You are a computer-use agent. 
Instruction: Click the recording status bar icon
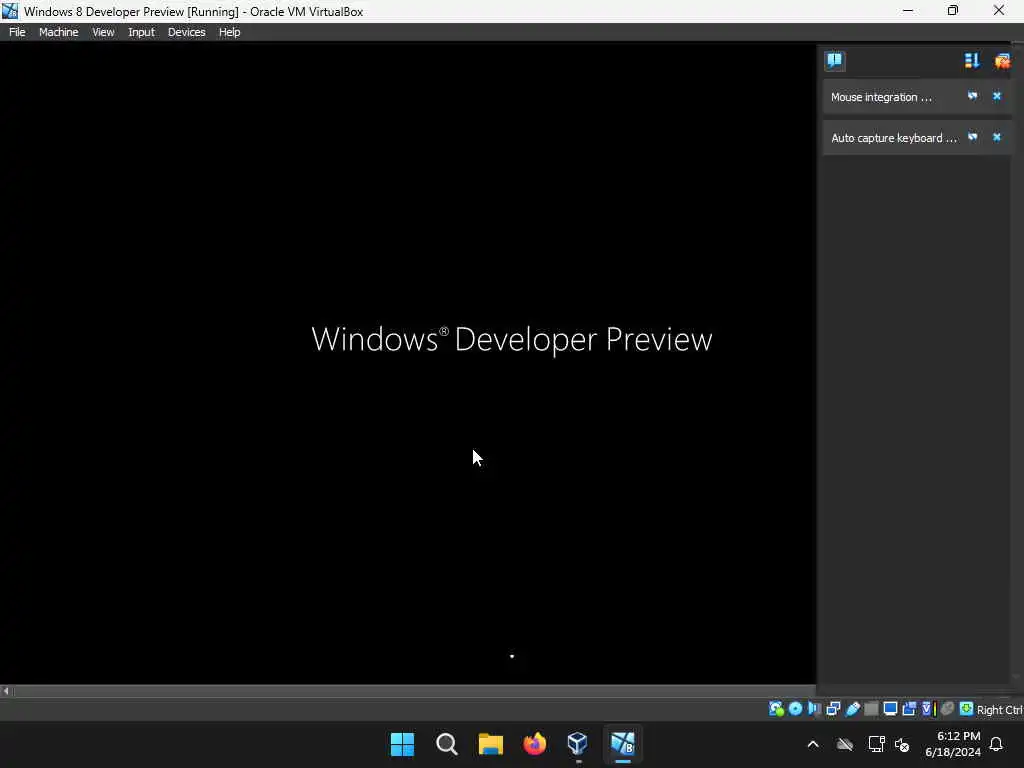coord(909,709)
